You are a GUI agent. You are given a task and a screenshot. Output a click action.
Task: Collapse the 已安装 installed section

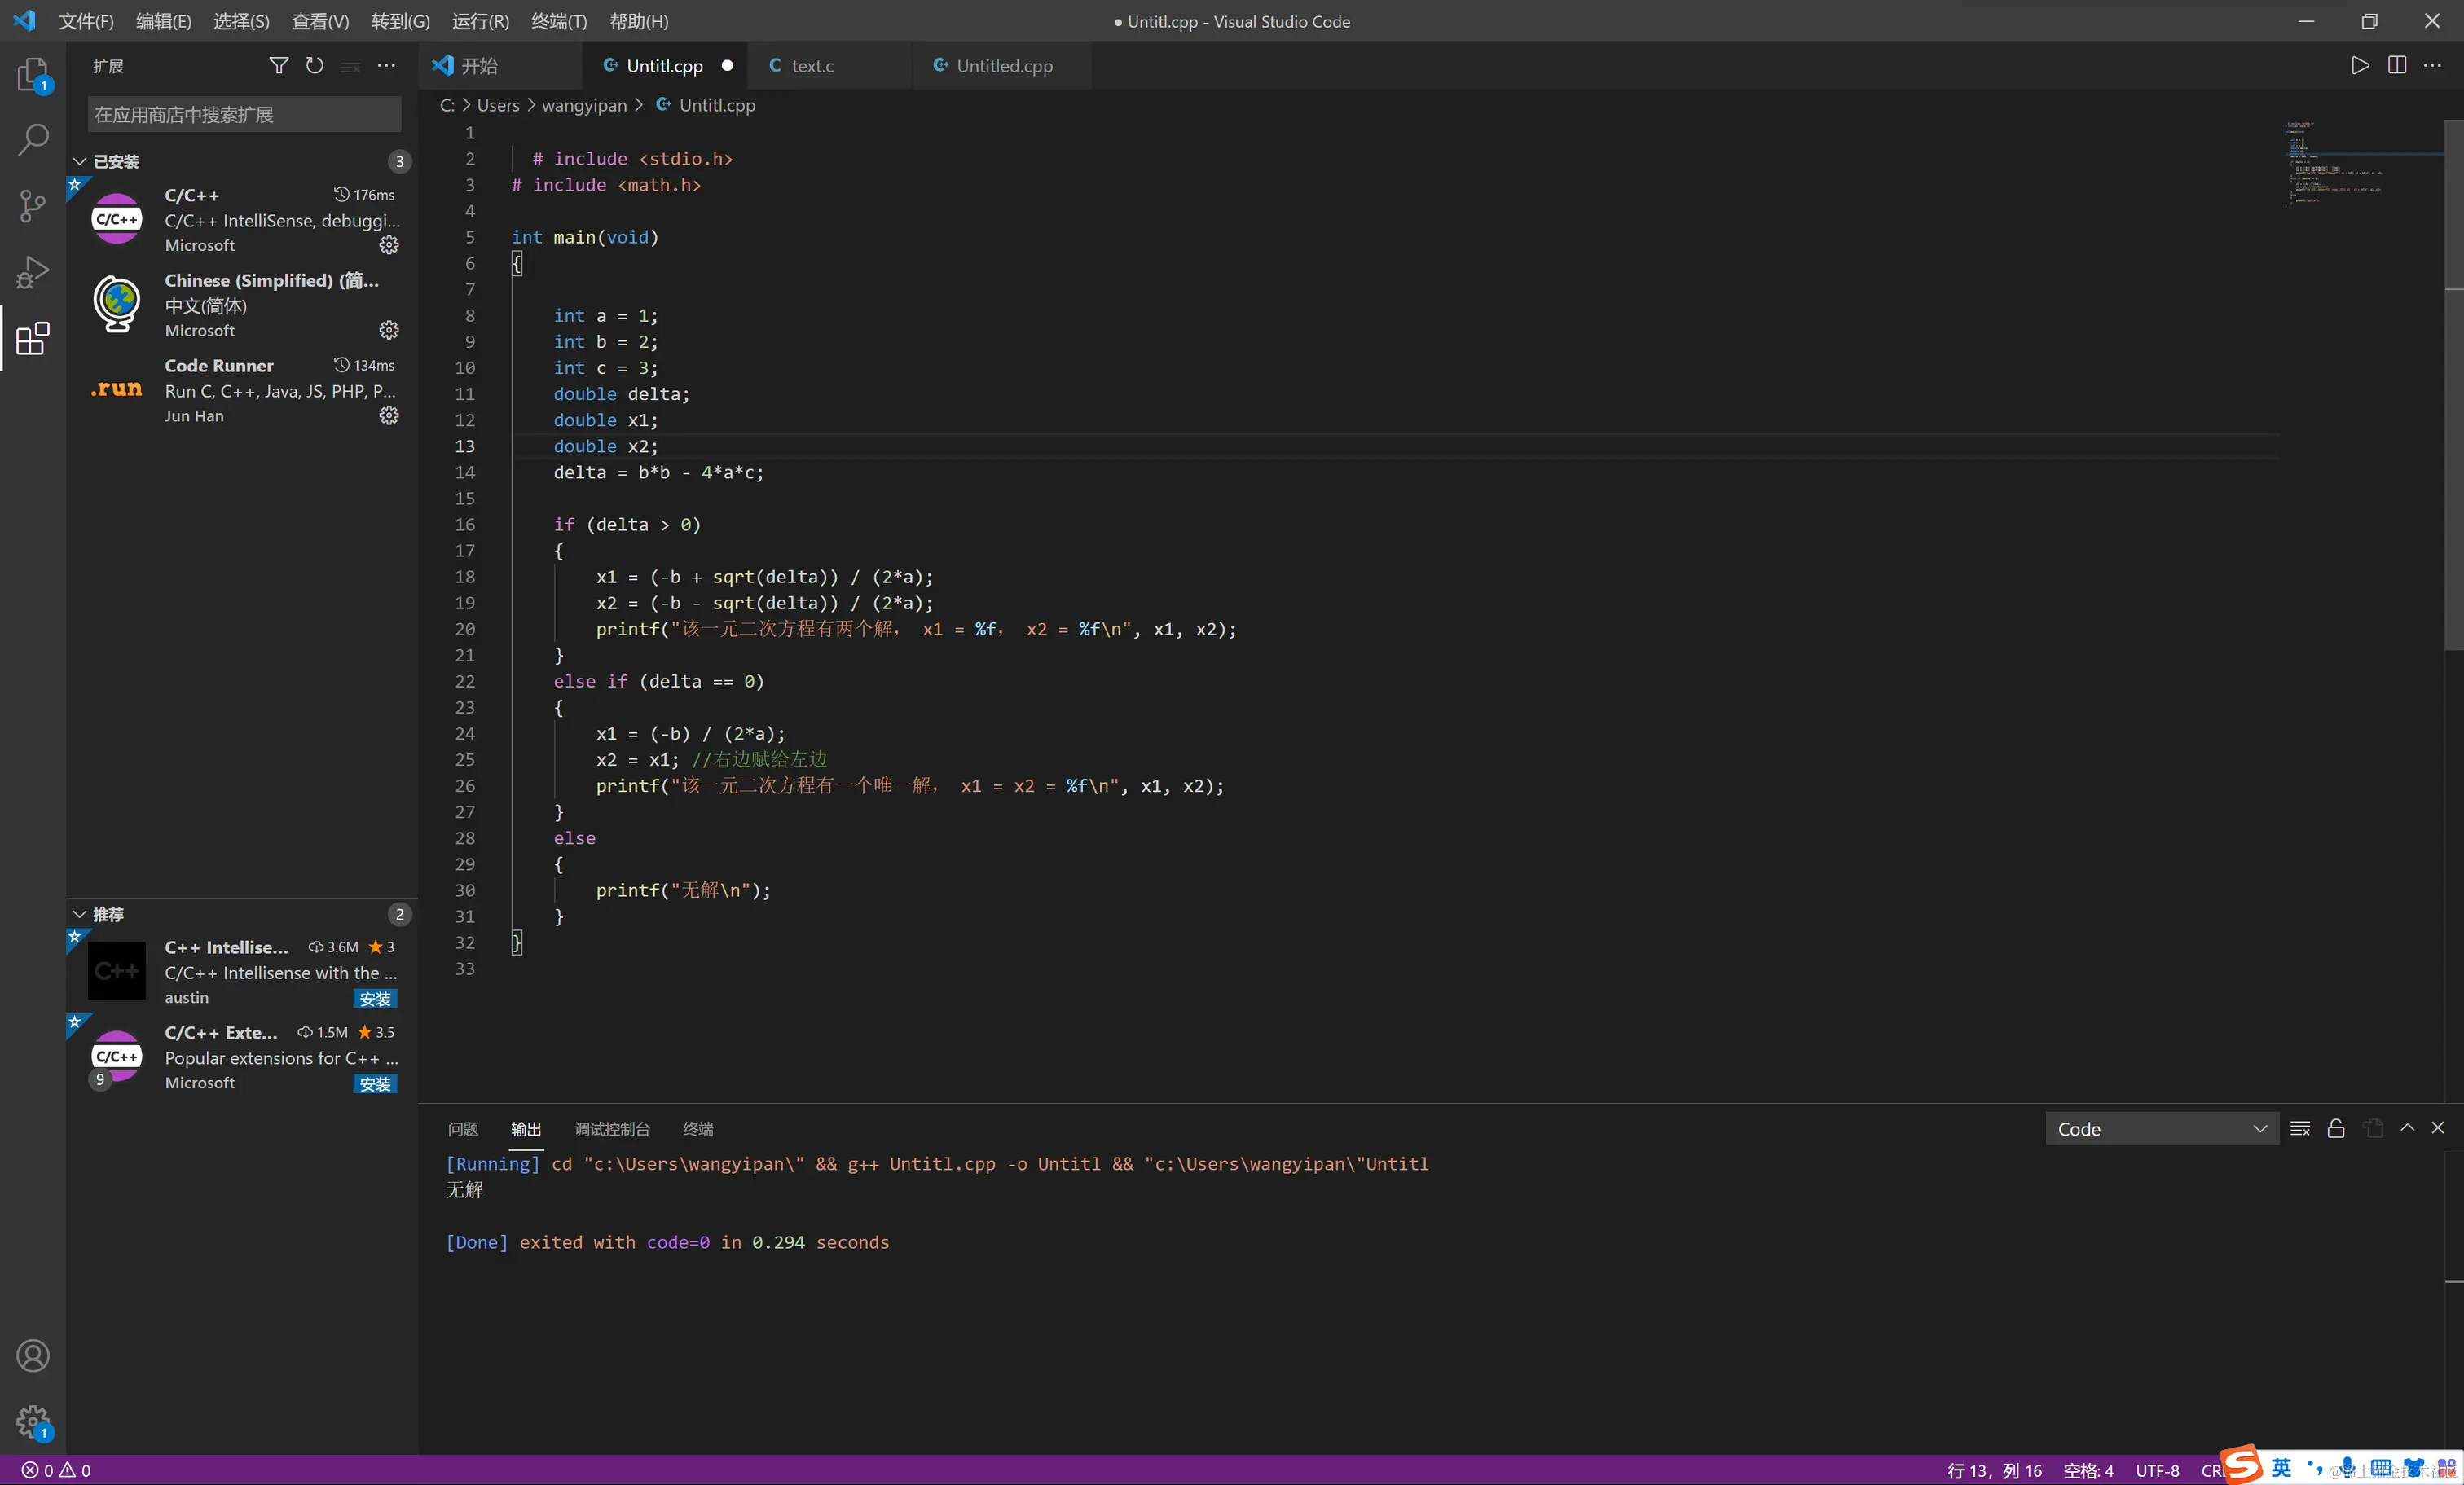[80, 161]
